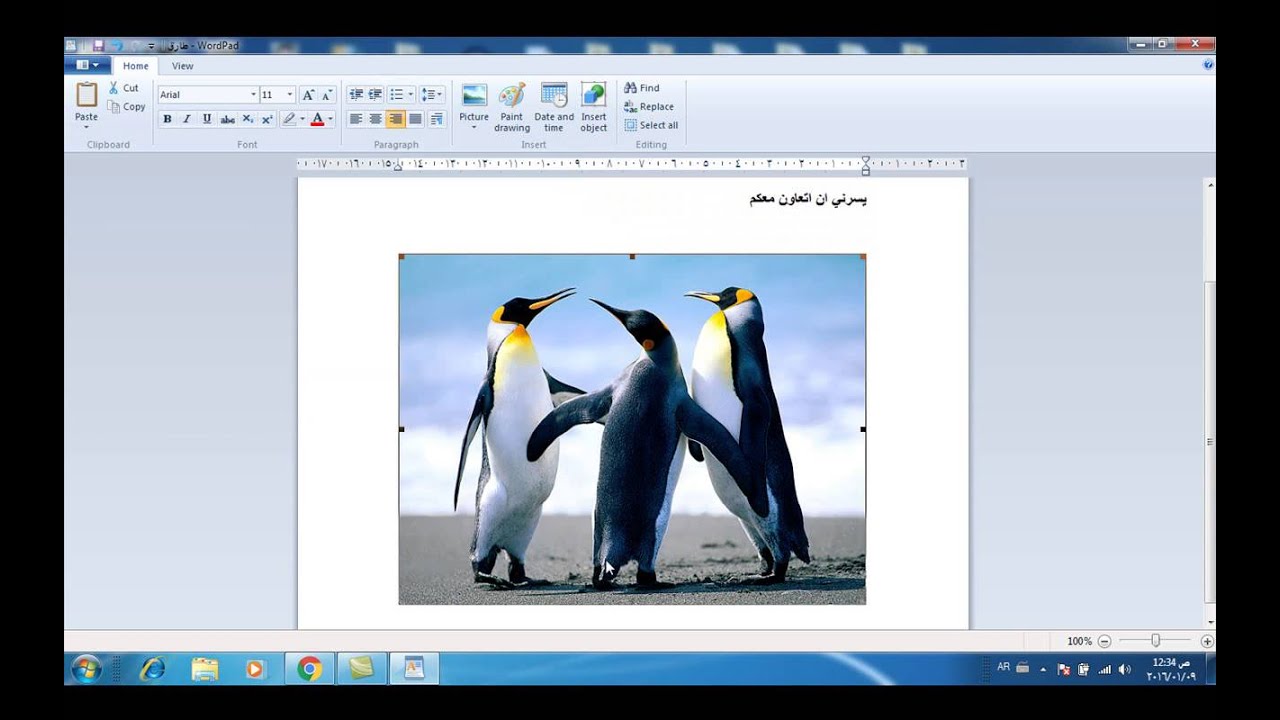
Task: Open the line spacing dropdown
Action: click(432, 95)
